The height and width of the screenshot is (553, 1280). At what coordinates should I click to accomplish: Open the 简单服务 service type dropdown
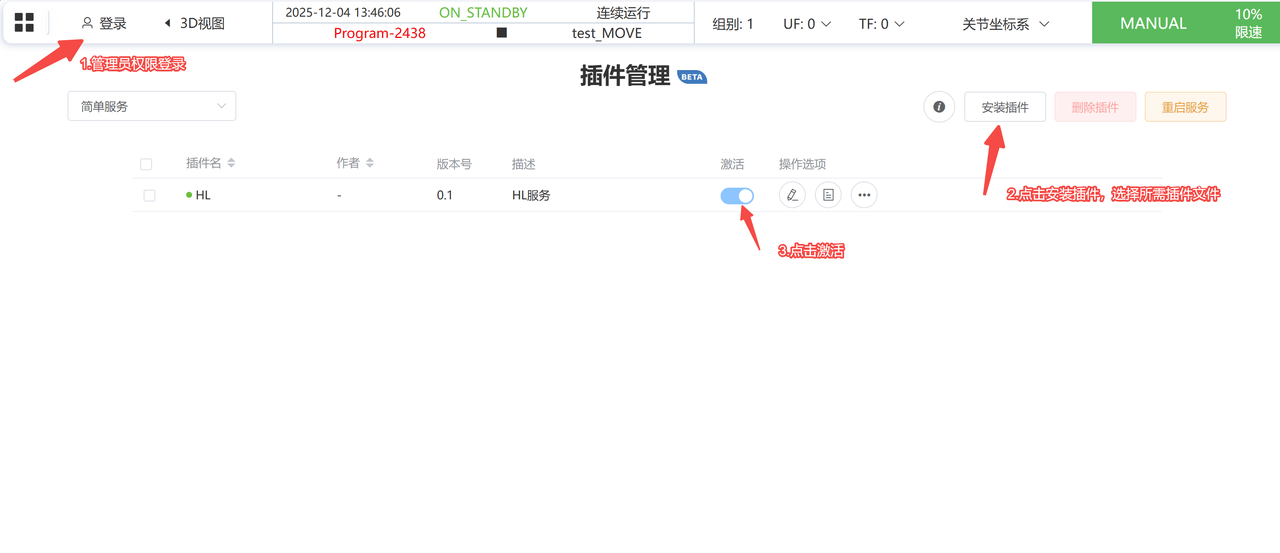point(152,106)
